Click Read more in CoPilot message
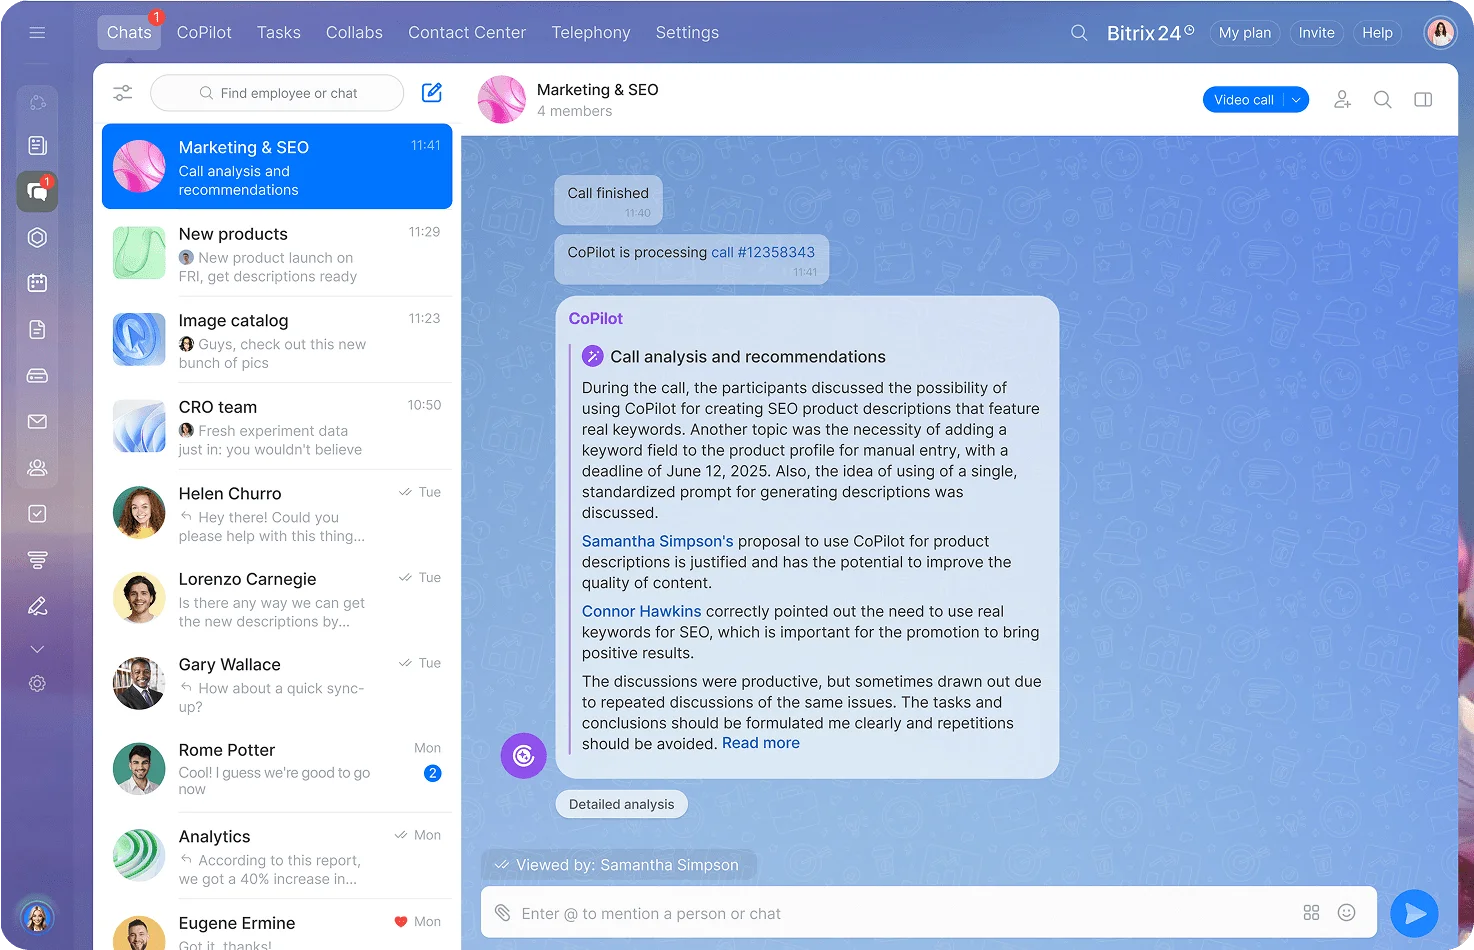The width and height of the screenshot is (1474, 950). tap(760, 743)
